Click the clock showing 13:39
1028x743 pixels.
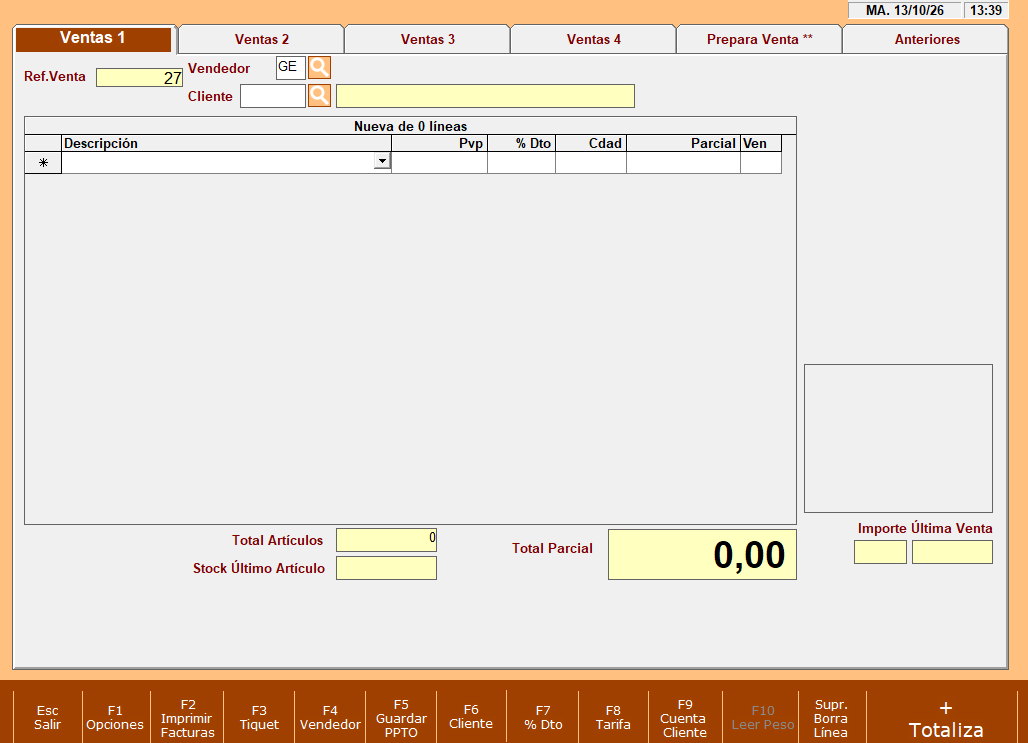[x=986, y=10]
